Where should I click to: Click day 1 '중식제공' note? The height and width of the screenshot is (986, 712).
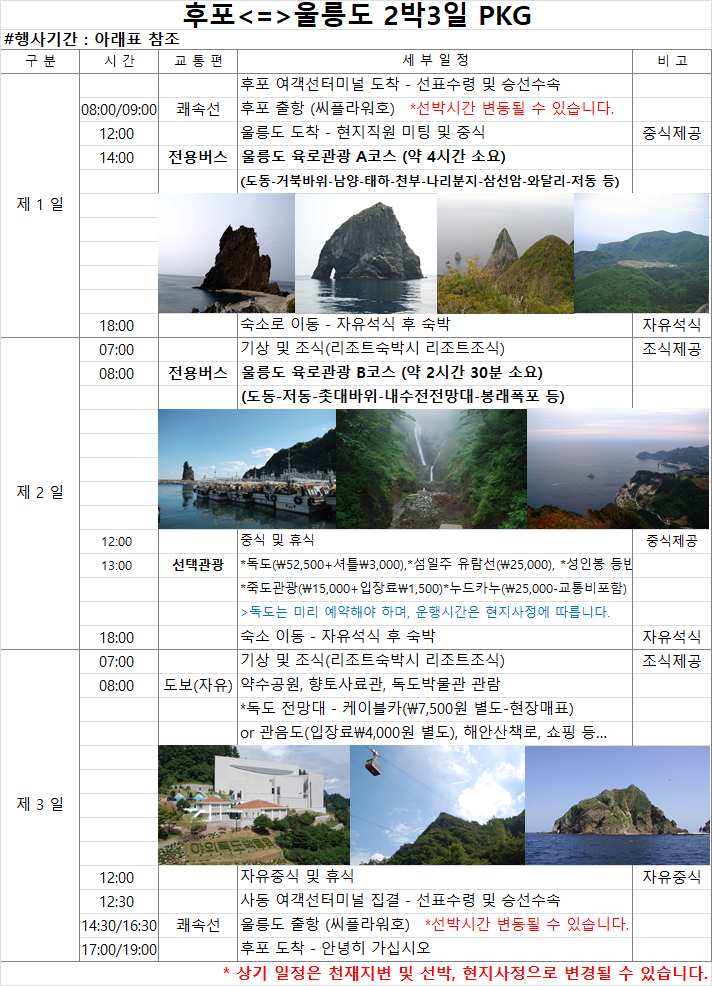(672, 133)
